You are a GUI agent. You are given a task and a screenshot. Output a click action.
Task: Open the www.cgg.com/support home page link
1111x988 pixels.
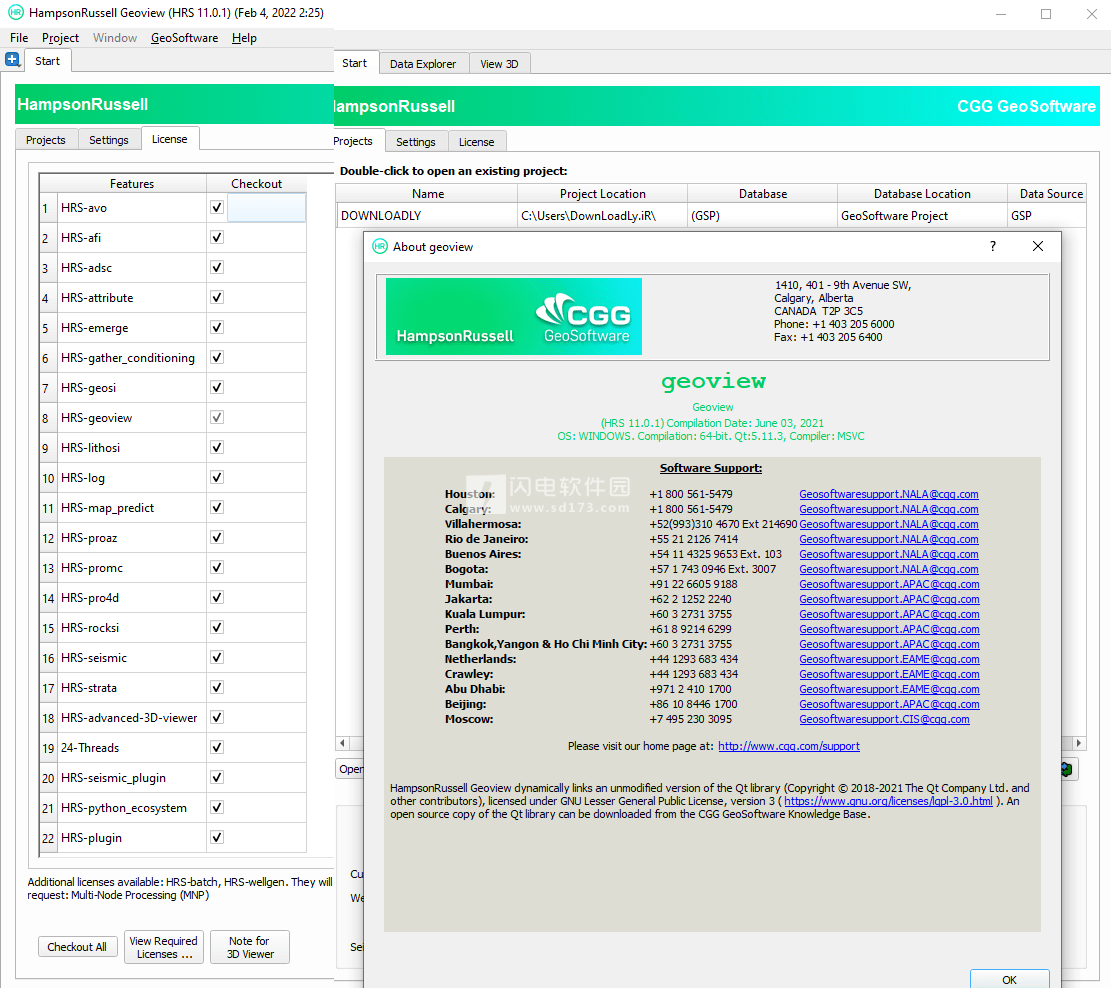(789, 746)
